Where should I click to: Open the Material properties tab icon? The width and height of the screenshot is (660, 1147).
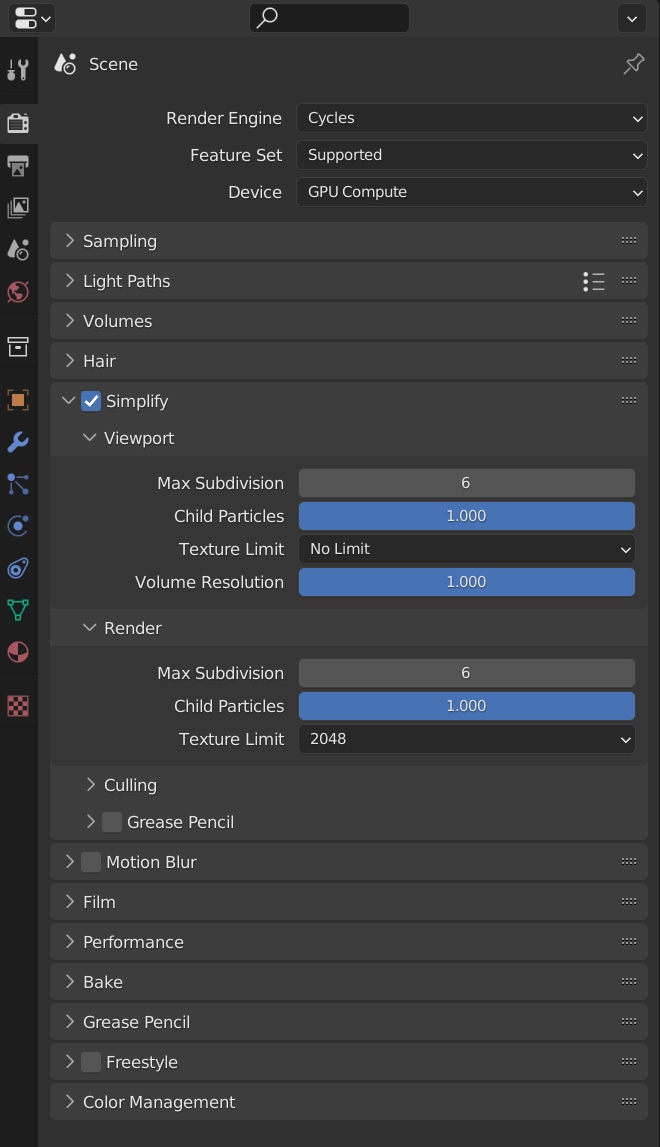coord(18,652)
